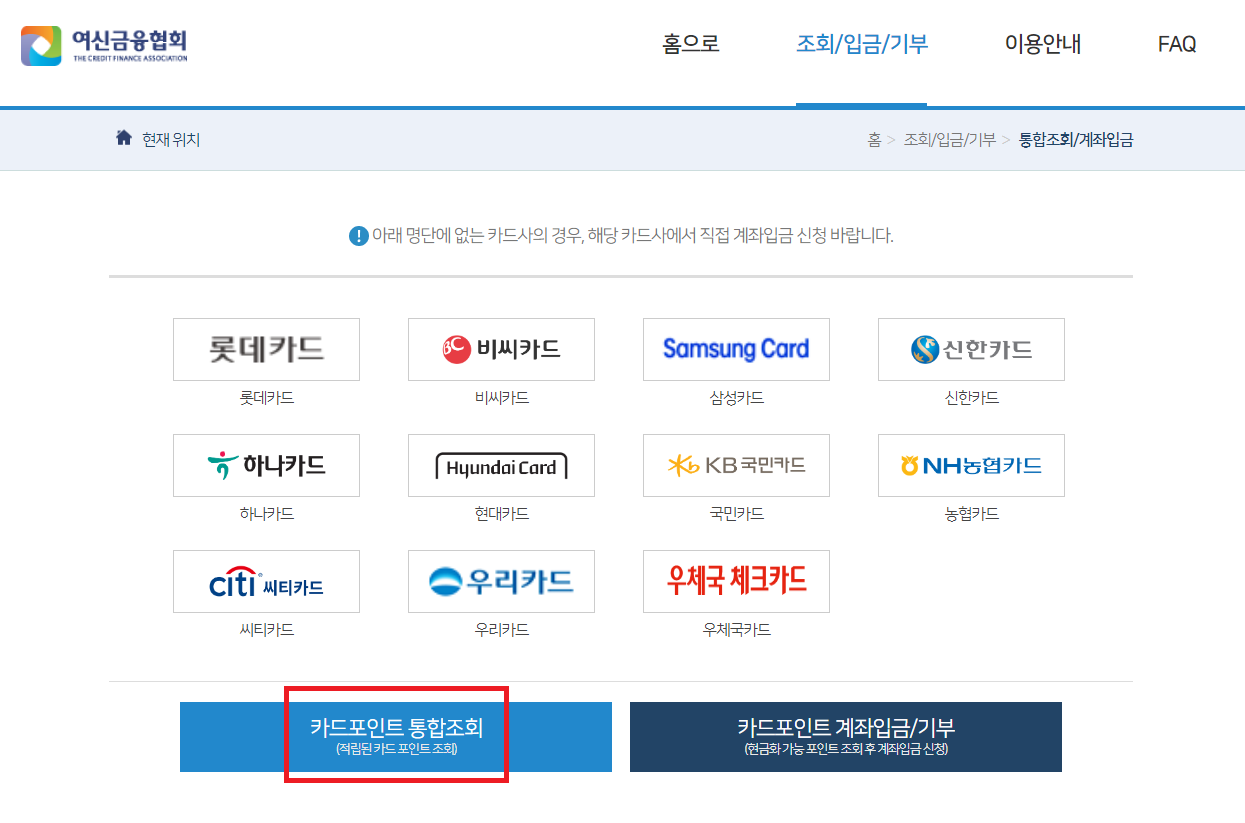Click the 여신금융협회 logo
The image size is (1245, 823).
(x=104, y=45)
